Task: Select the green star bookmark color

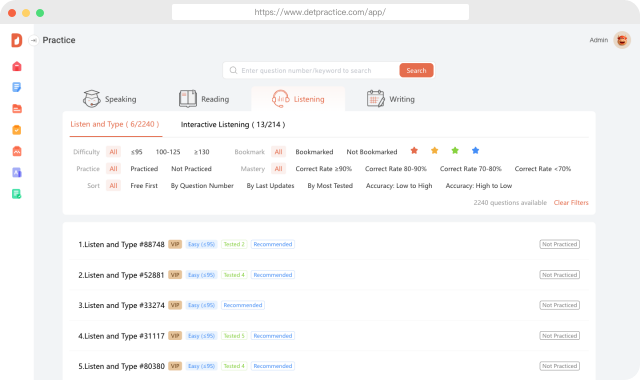Action: tap(455, 151)
